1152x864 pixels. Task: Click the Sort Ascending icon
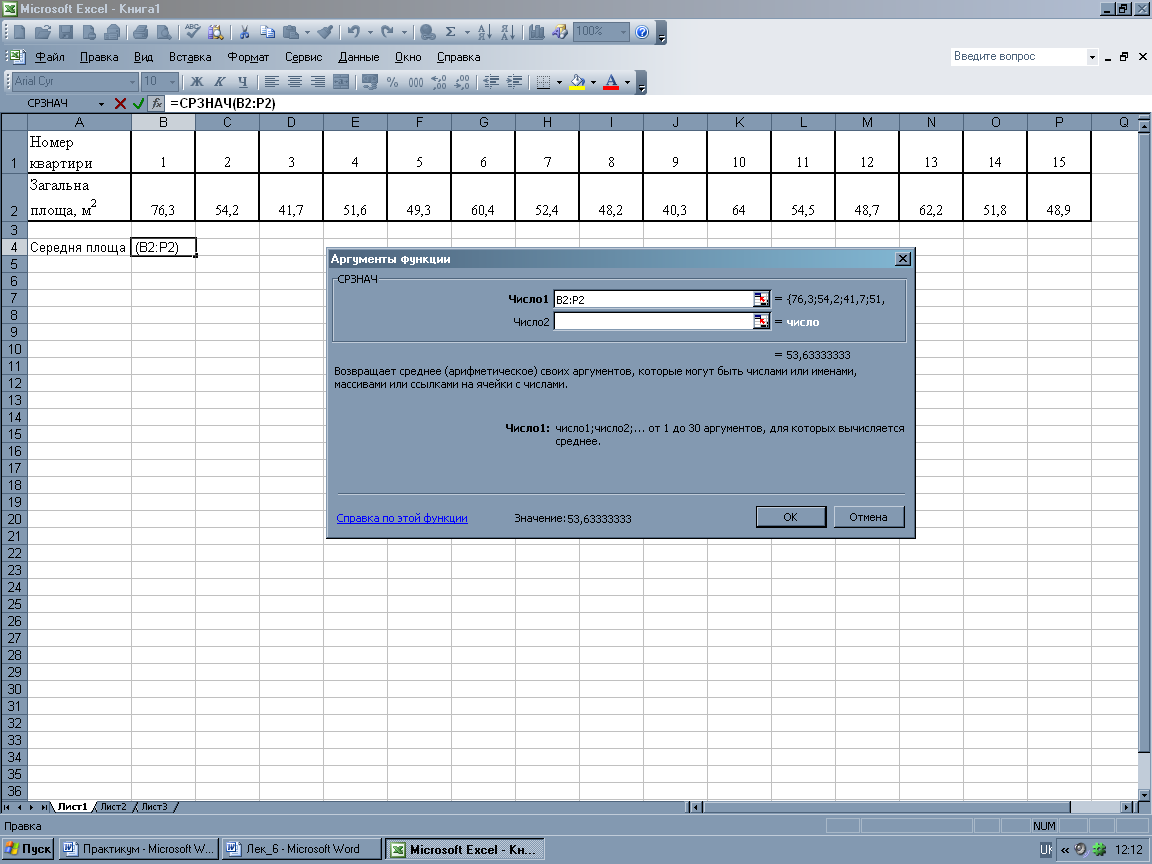tap(485, 32)
